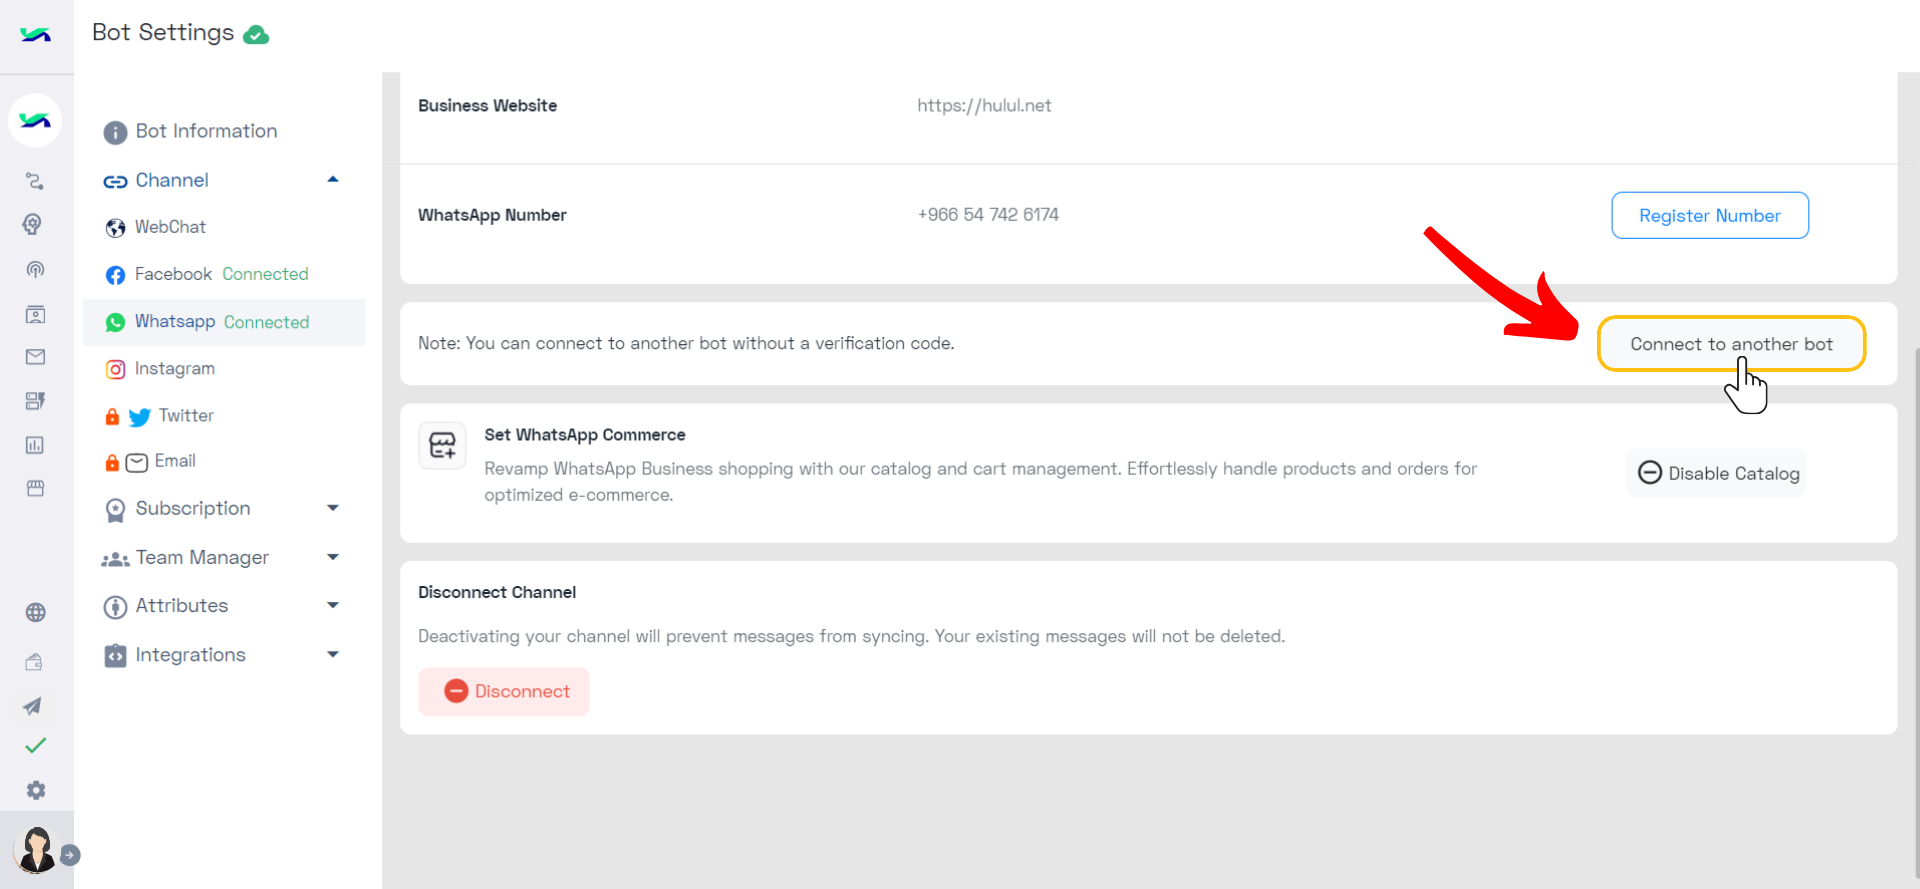Click the green check mark sidebar icon

pyautogui.click(x=36, y=745)
